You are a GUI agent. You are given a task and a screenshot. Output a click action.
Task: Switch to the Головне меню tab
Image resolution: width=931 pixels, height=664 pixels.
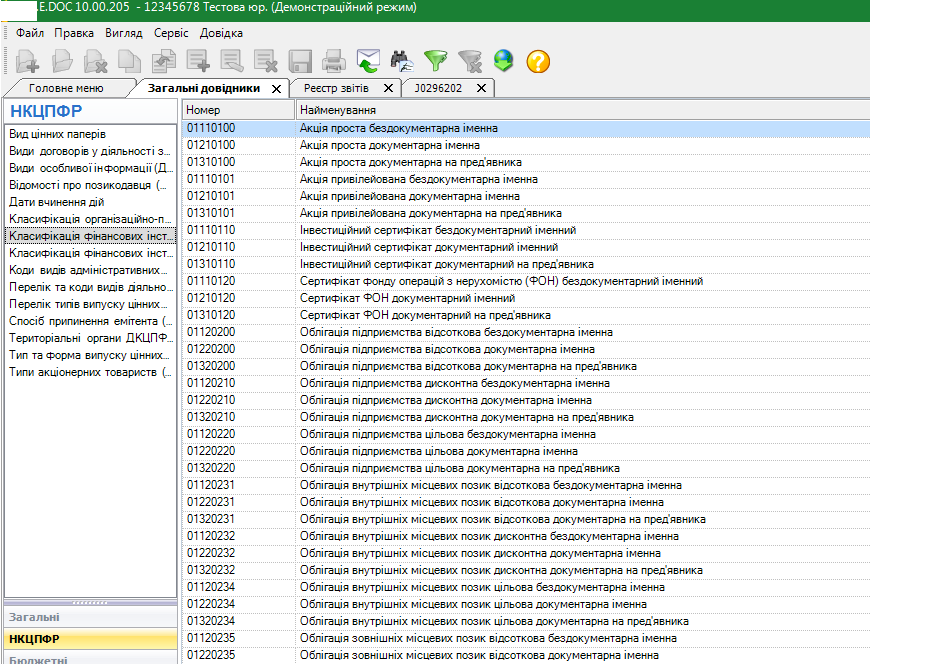[66, 88]
